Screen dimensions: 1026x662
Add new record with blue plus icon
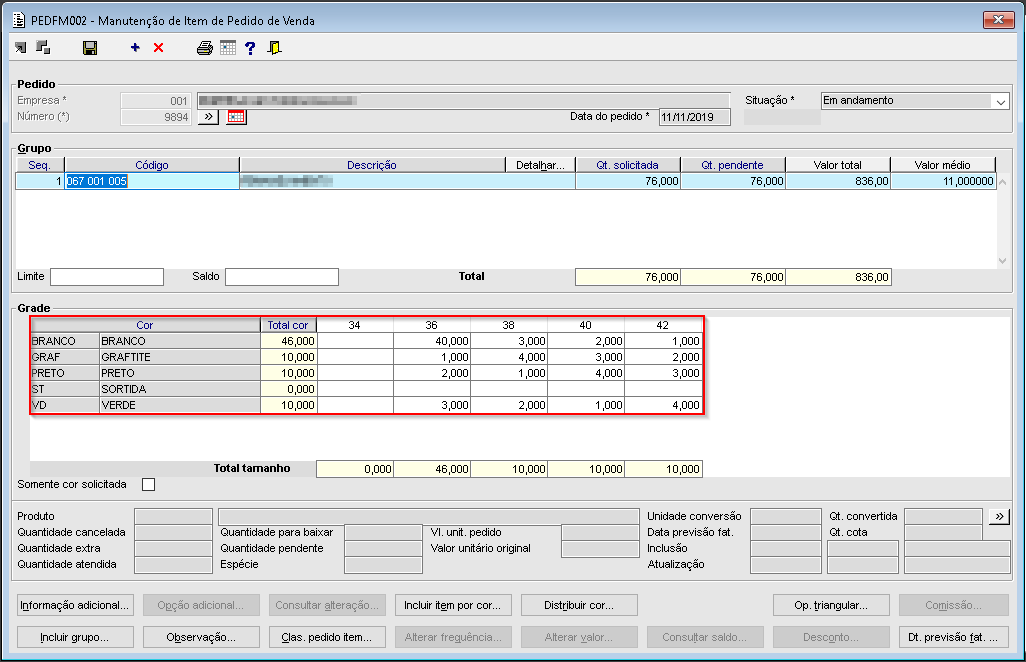click(135, 48)
